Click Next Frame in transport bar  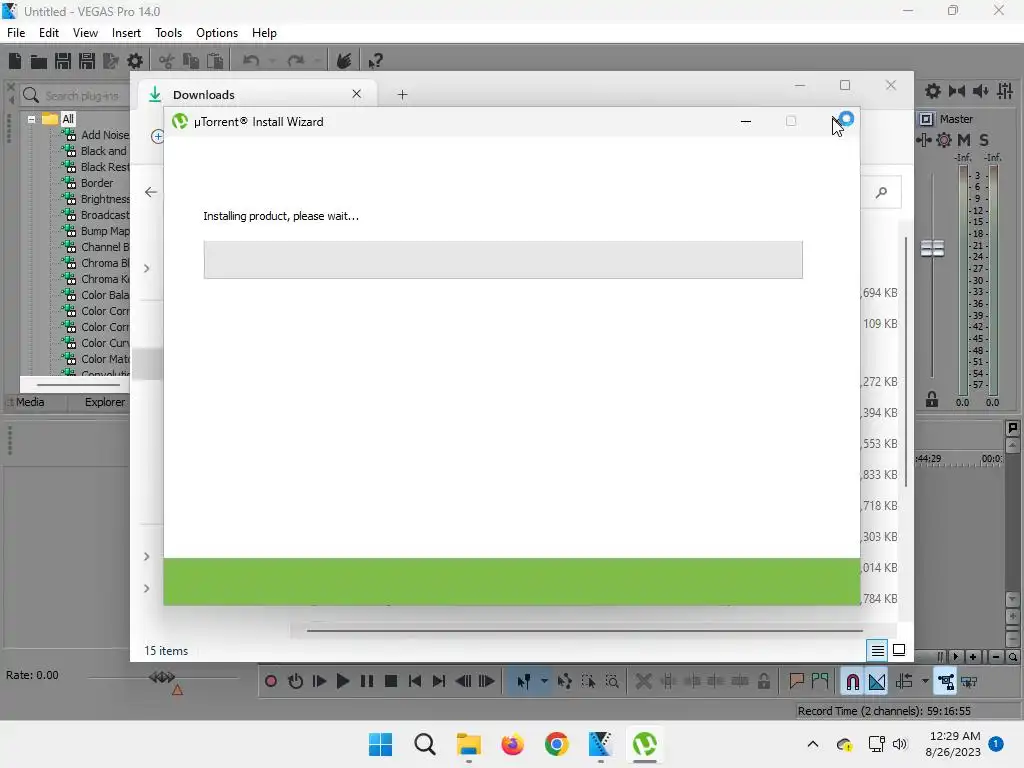coord(487,682)
